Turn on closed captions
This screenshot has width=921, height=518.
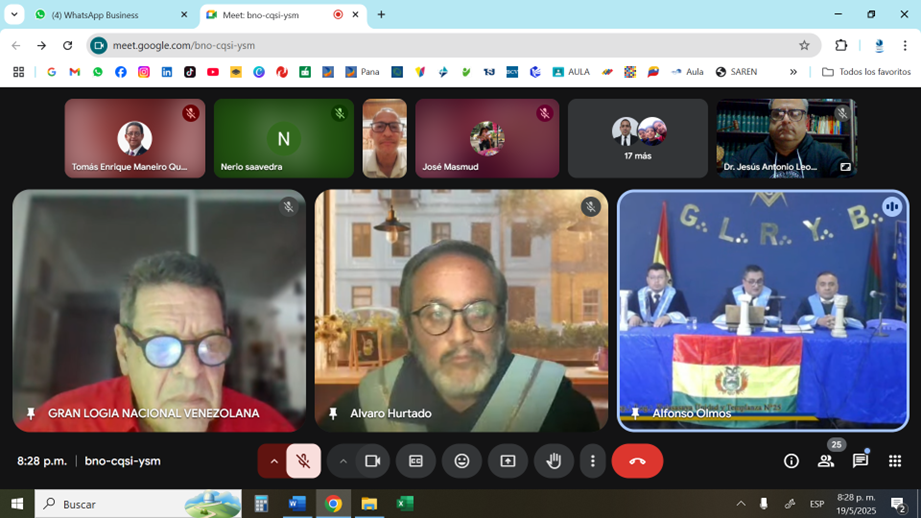(x=416, y=461)
